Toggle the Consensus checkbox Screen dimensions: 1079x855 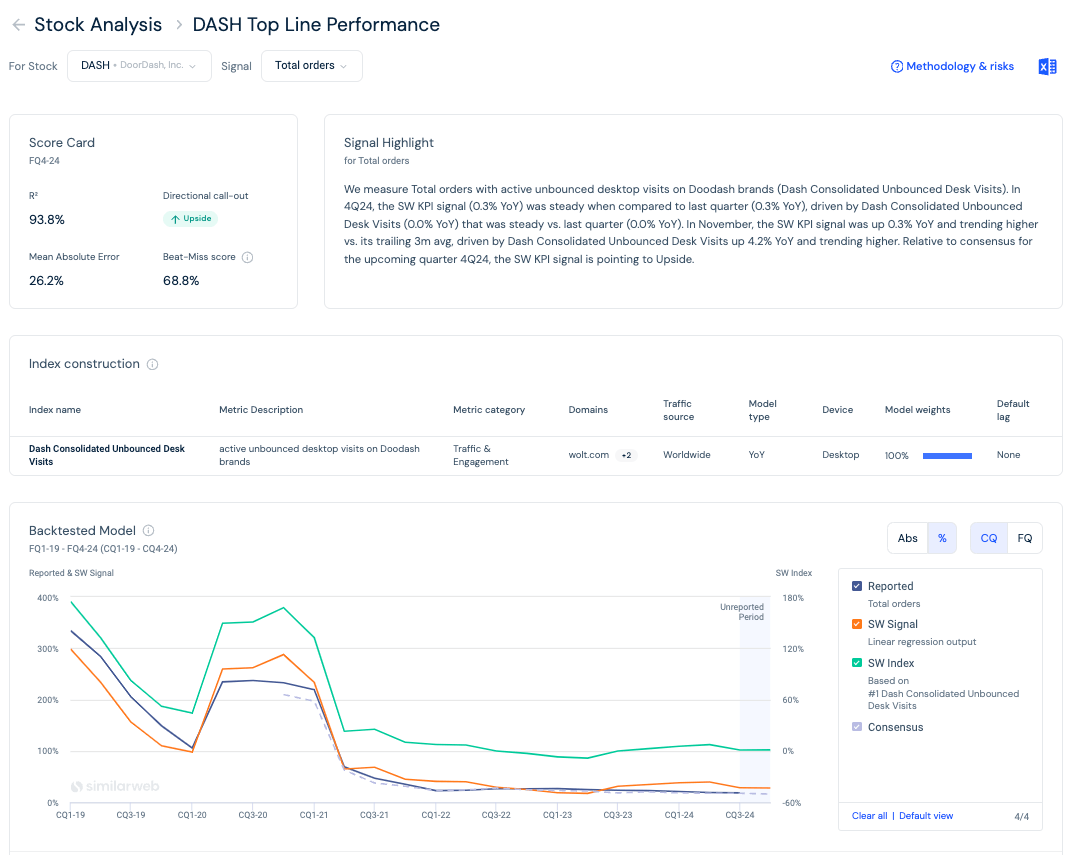pyautogui.click(x=857, y=727)
